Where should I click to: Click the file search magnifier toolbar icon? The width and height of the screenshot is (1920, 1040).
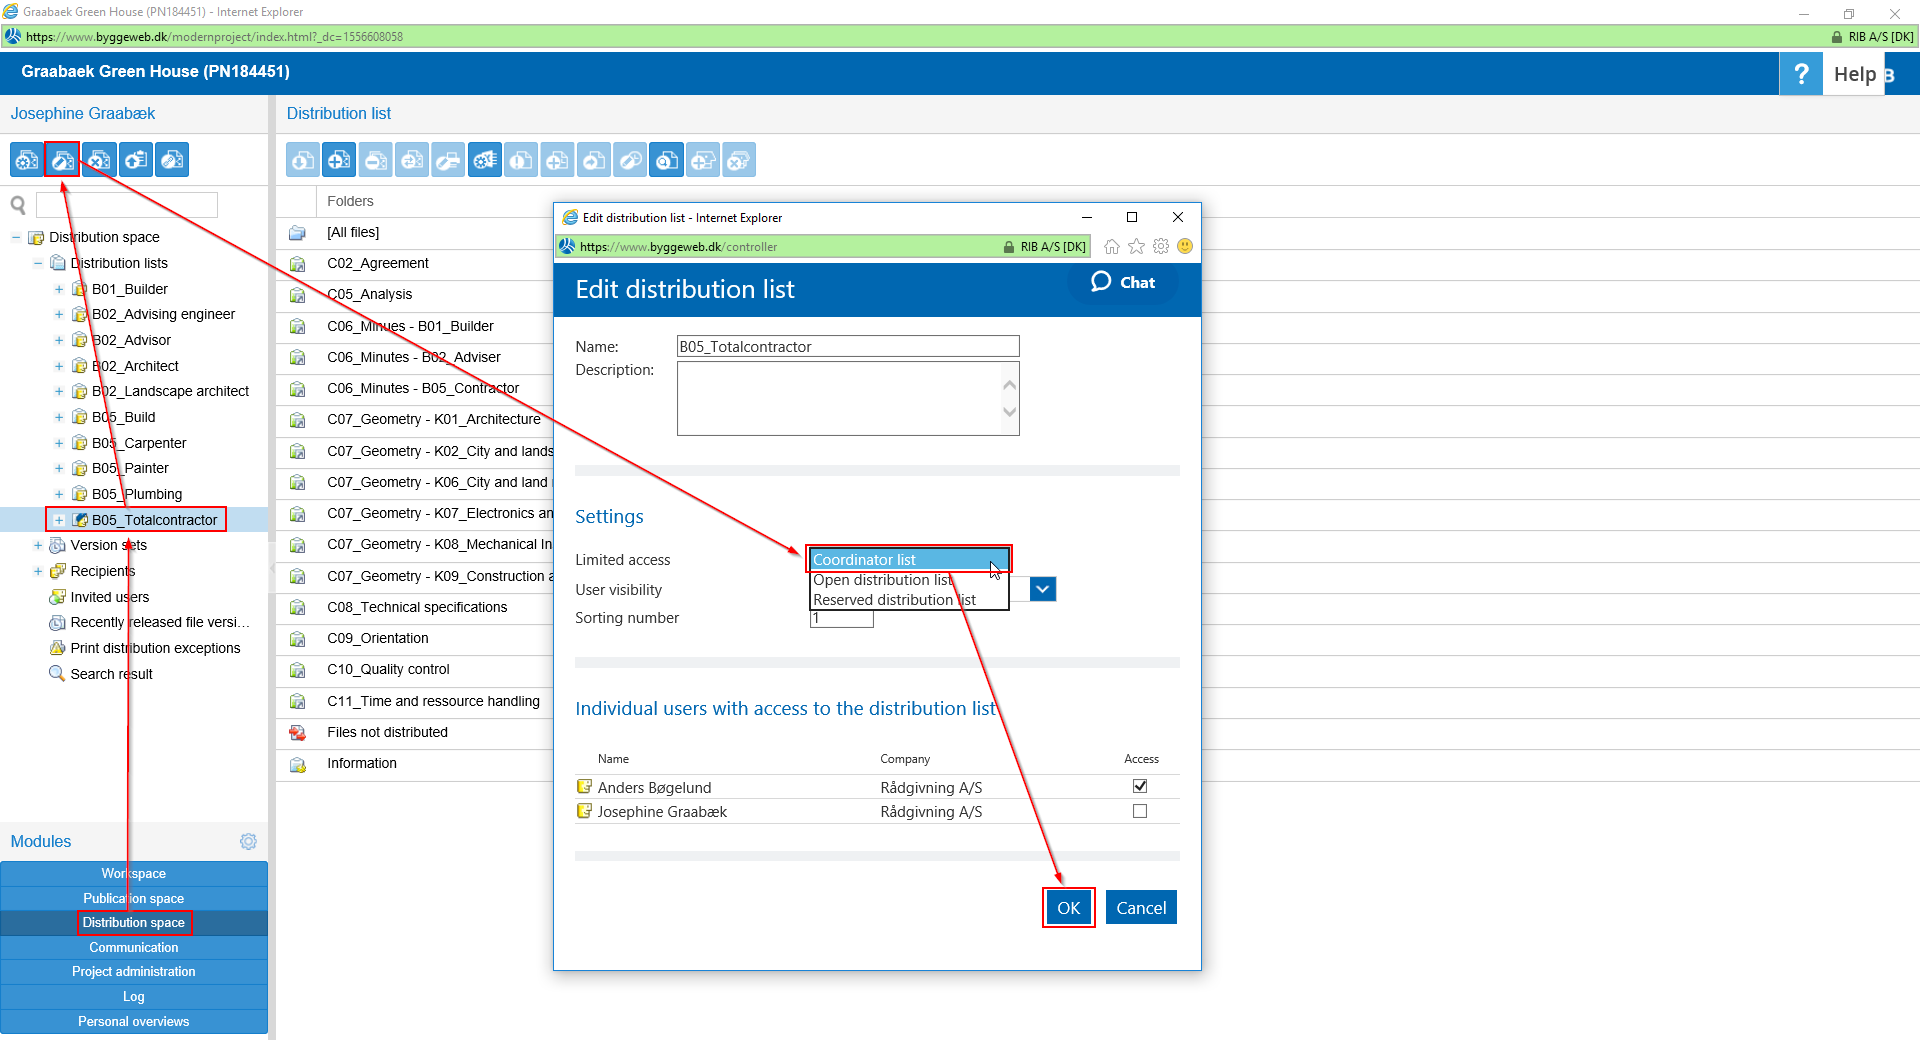pos(667,160)
